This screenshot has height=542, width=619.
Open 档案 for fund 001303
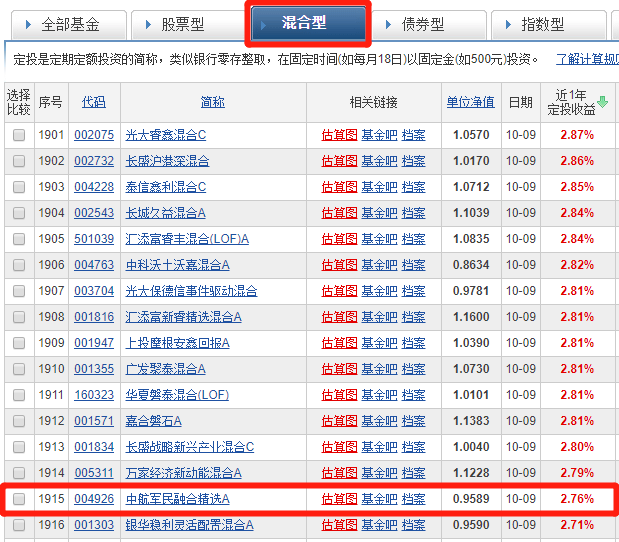coord(413,525)
